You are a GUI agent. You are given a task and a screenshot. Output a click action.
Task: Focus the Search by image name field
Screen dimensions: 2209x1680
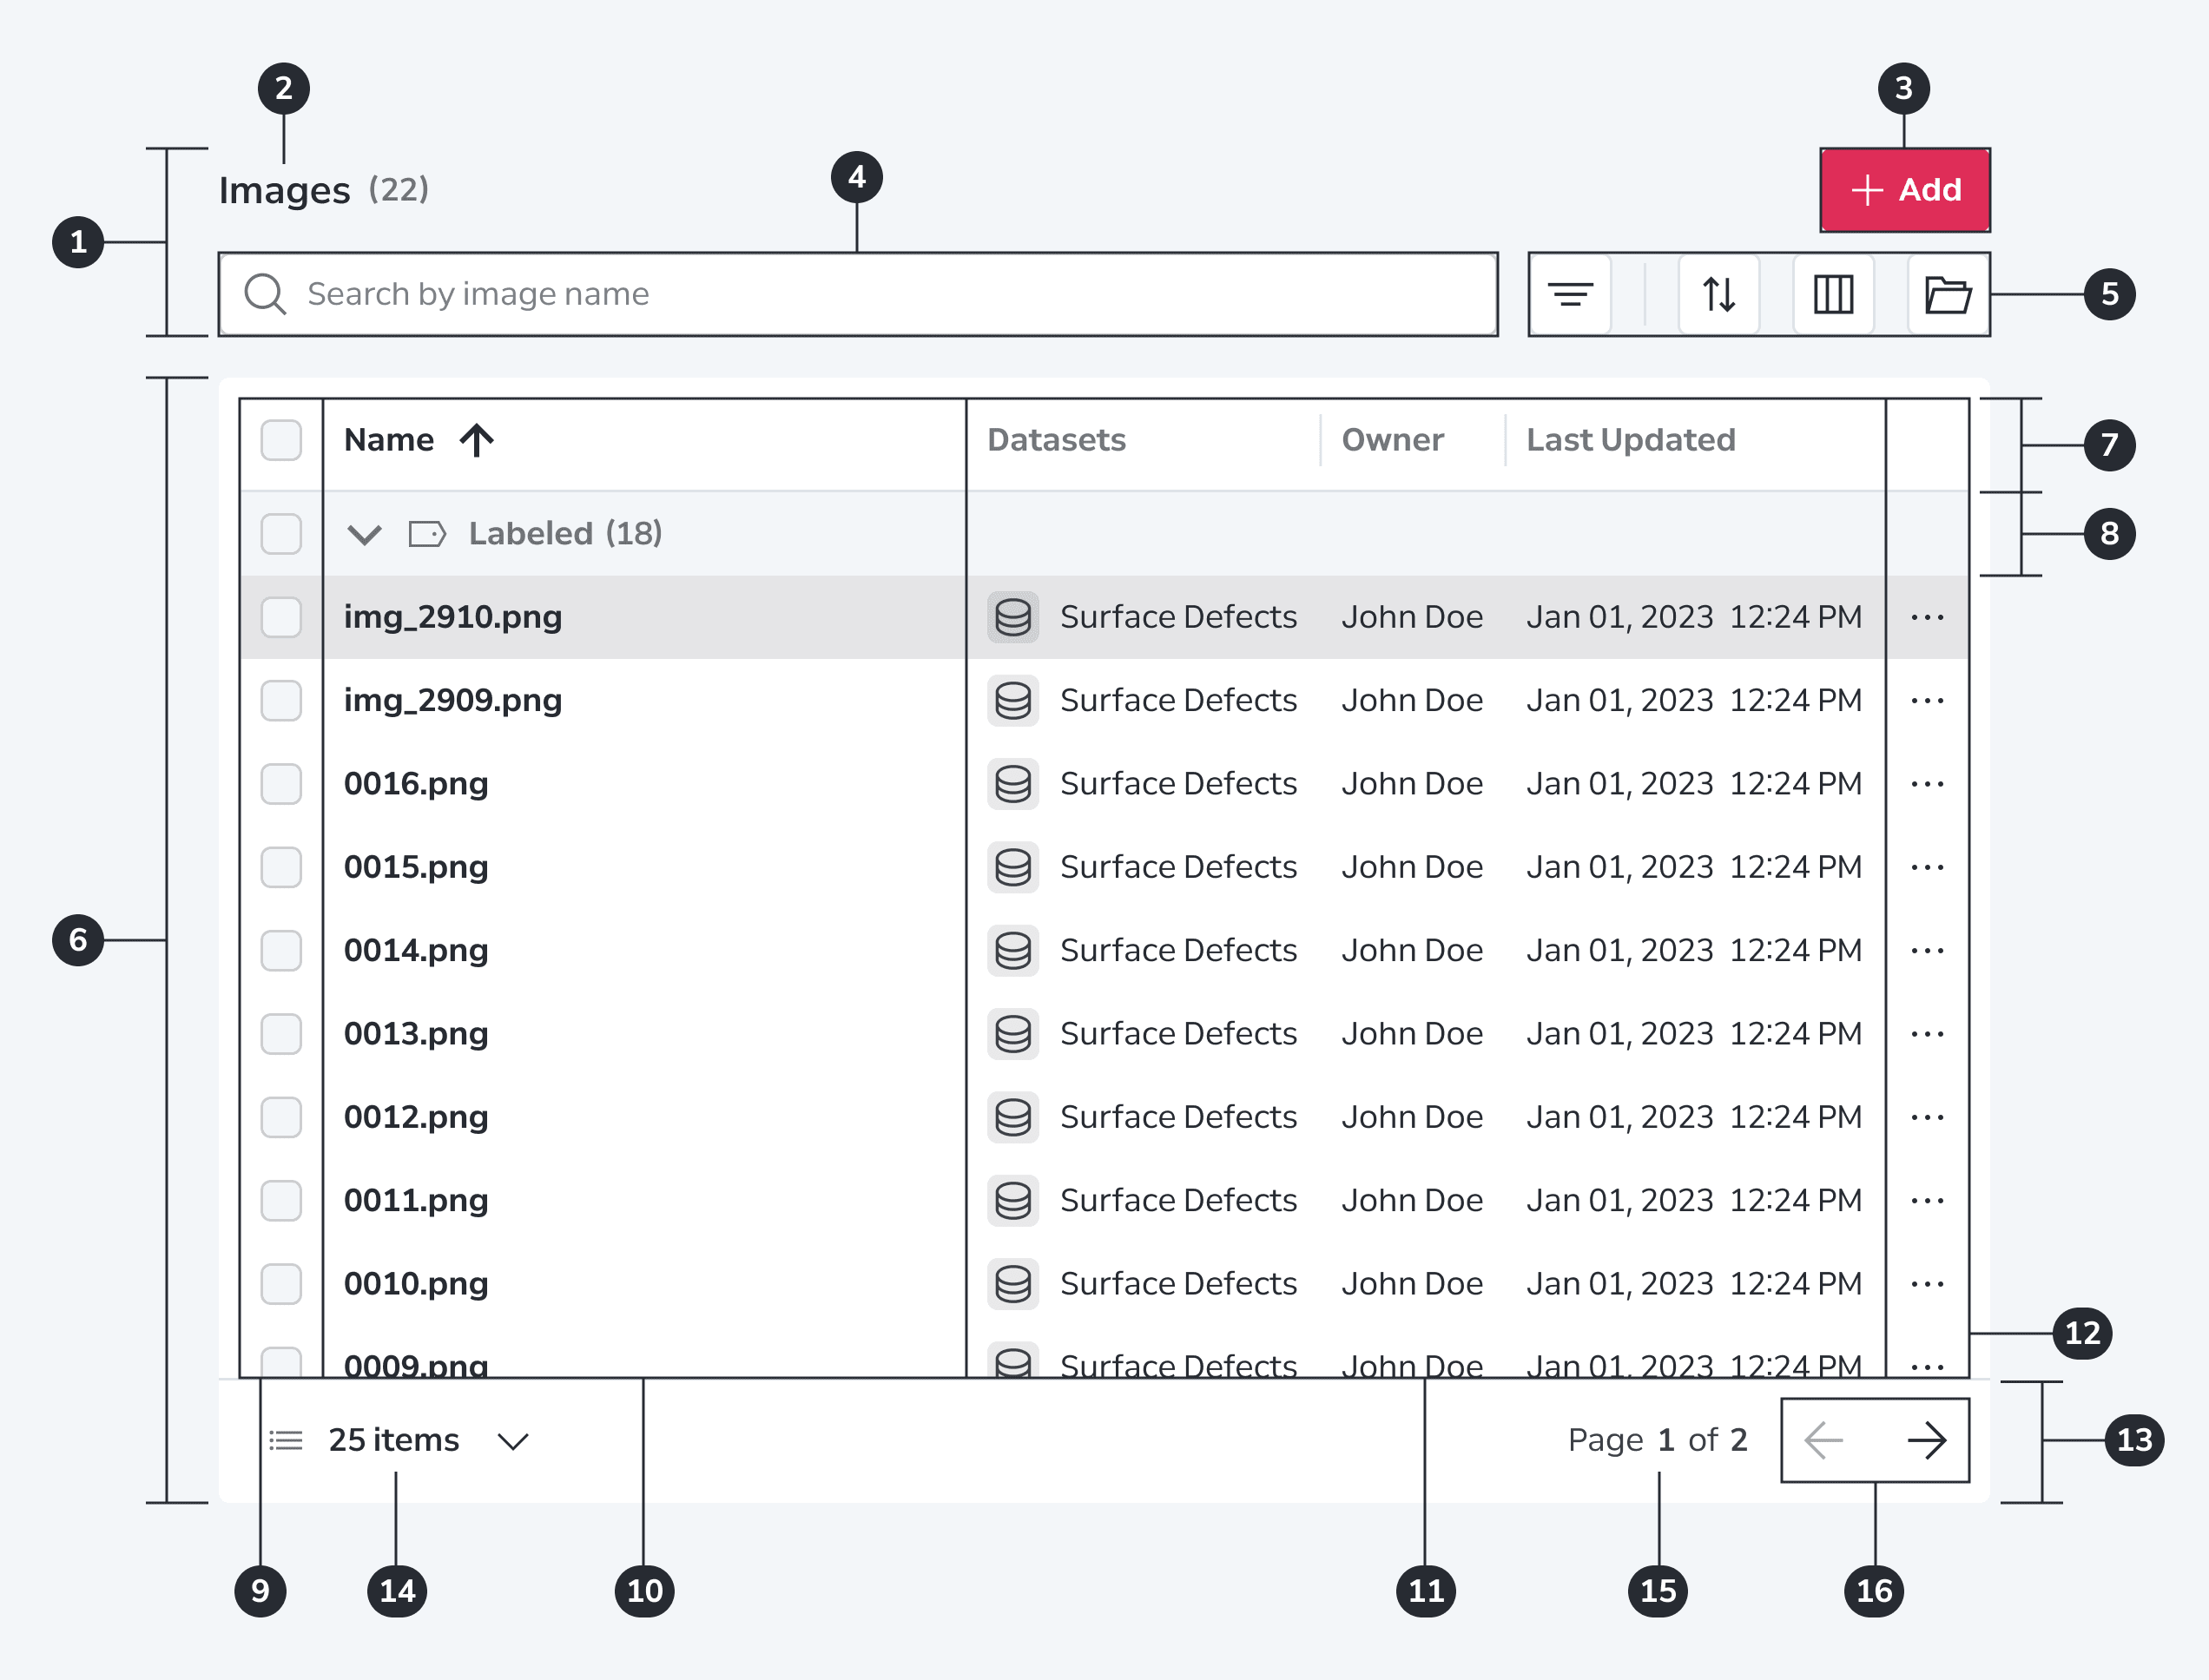[x=858, y=294]
